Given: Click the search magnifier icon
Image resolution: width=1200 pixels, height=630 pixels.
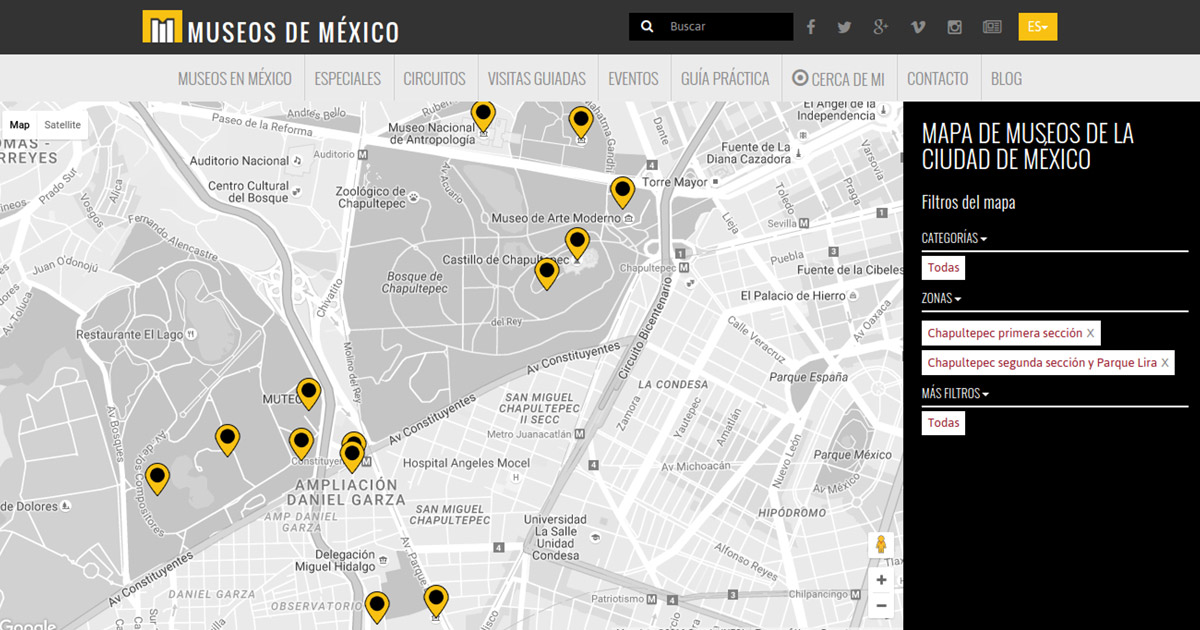Looking at the screenshot, I should click(x=647, y=27).
